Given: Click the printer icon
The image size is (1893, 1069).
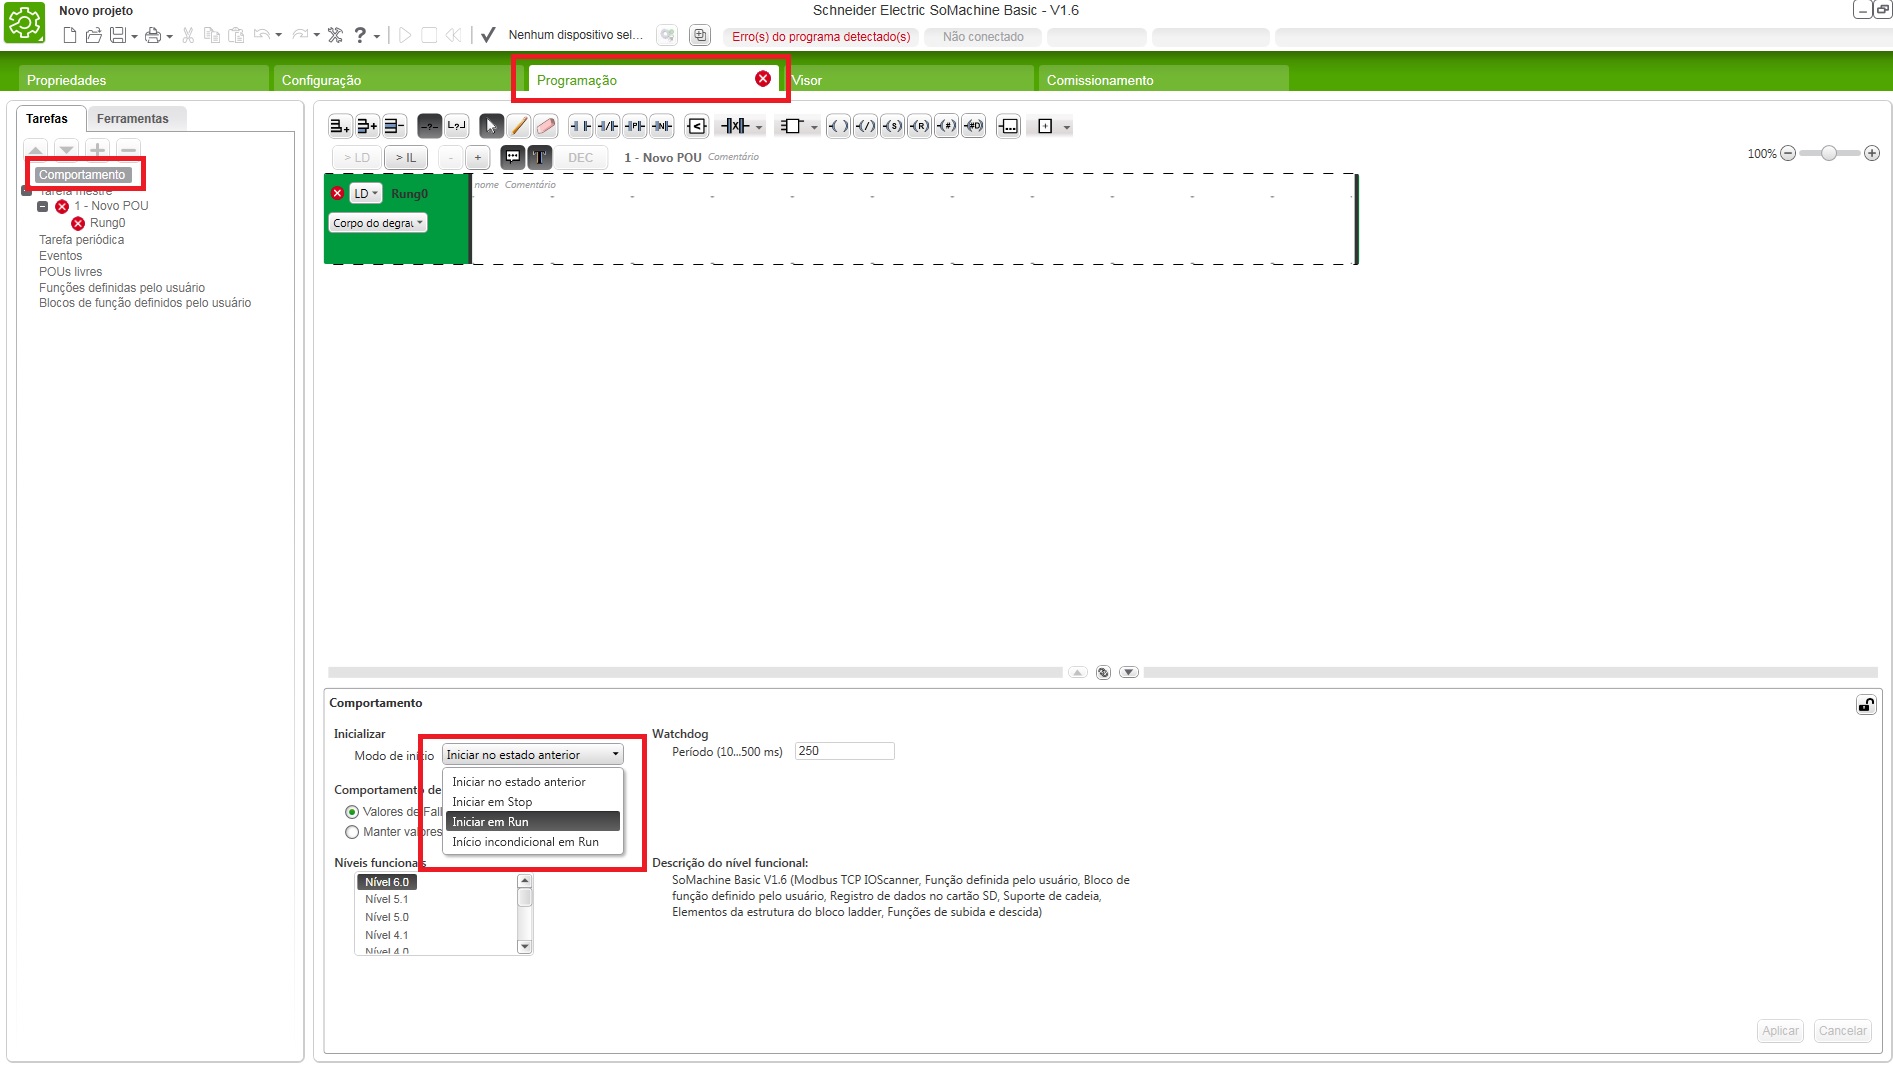Looking at the screenshot, I should point(153,35).
